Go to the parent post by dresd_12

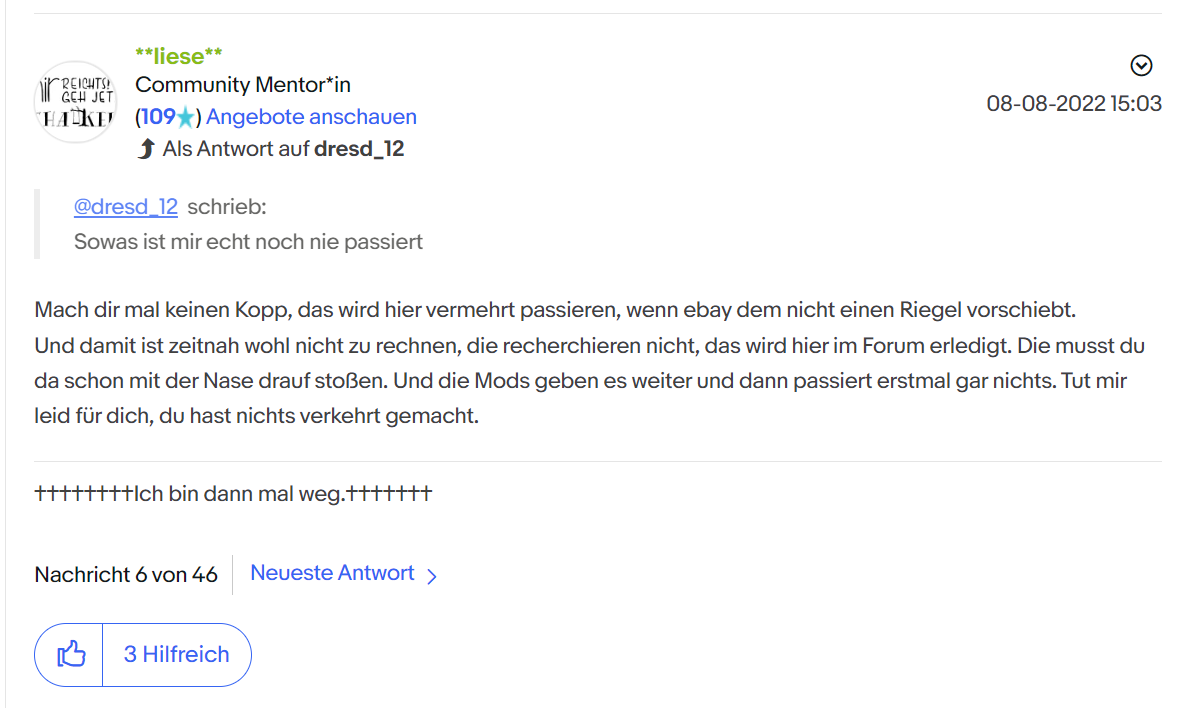pos(359,148)
